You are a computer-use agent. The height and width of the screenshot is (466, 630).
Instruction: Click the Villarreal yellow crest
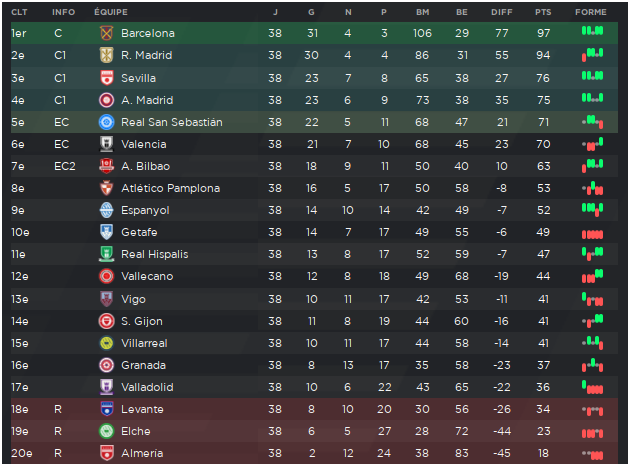click(106, 343)
